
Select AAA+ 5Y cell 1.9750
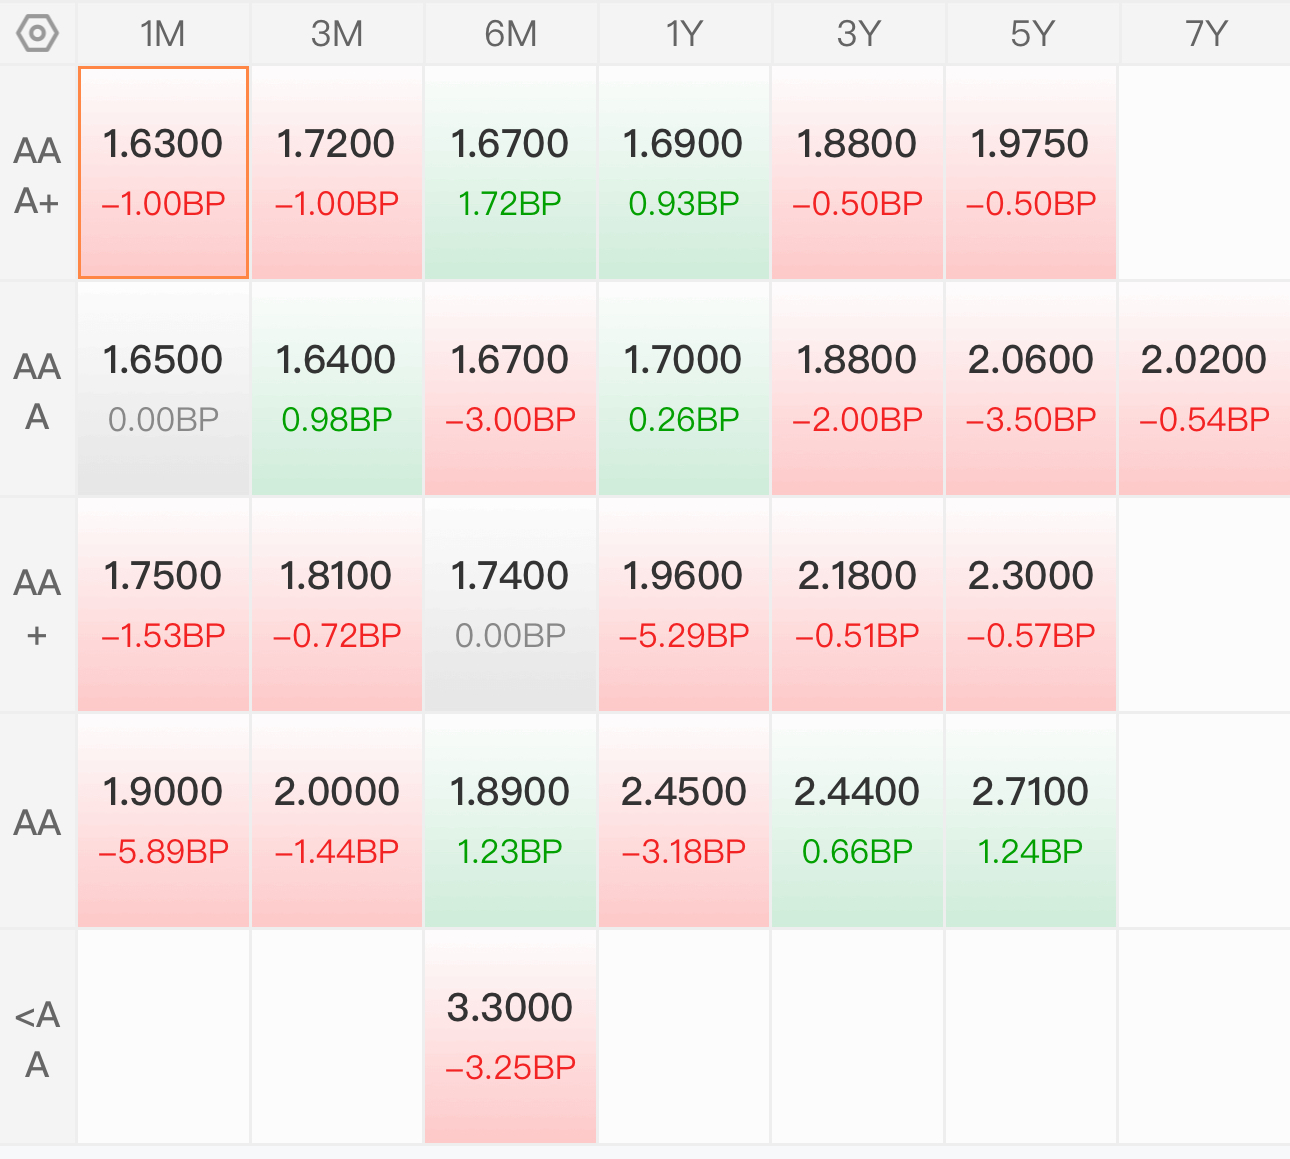pos(1031,173)
